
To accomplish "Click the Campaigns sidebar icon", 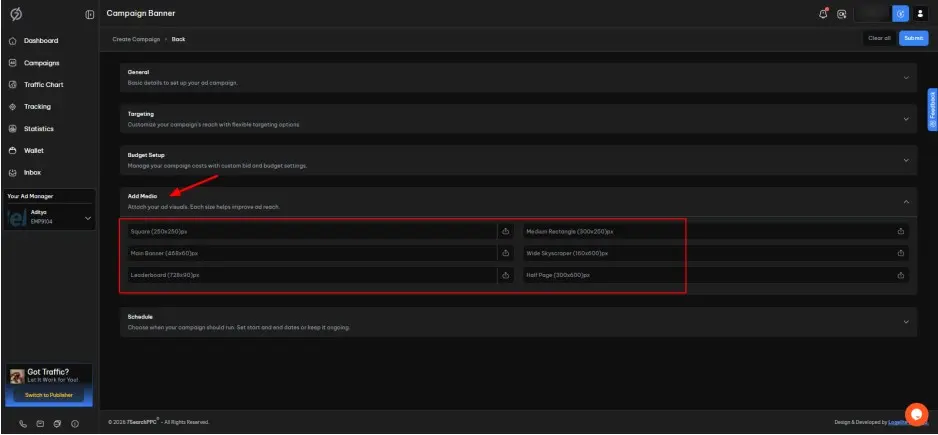I will point(13,63).
